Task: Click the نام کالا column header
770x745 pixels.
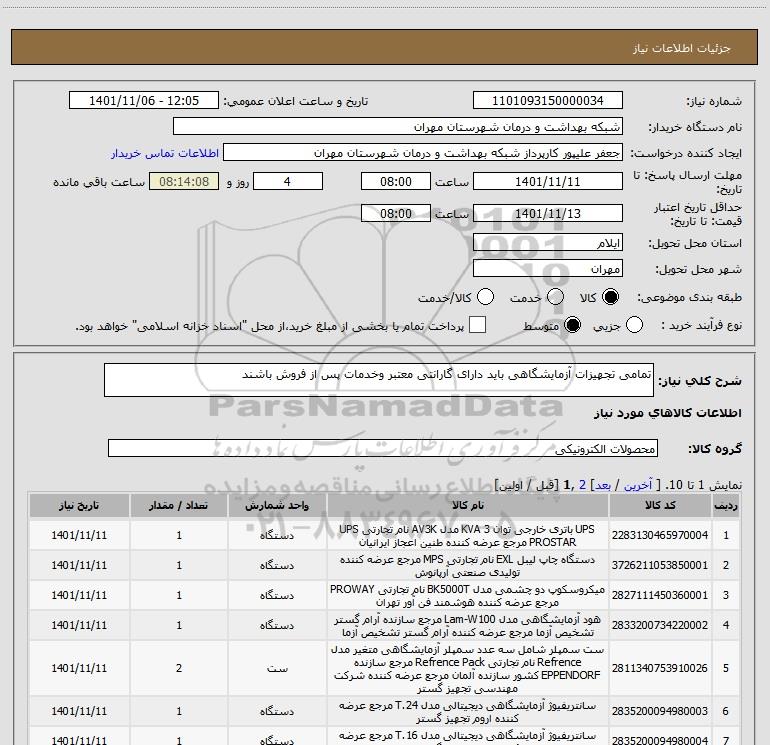Action: pos(468,505)
